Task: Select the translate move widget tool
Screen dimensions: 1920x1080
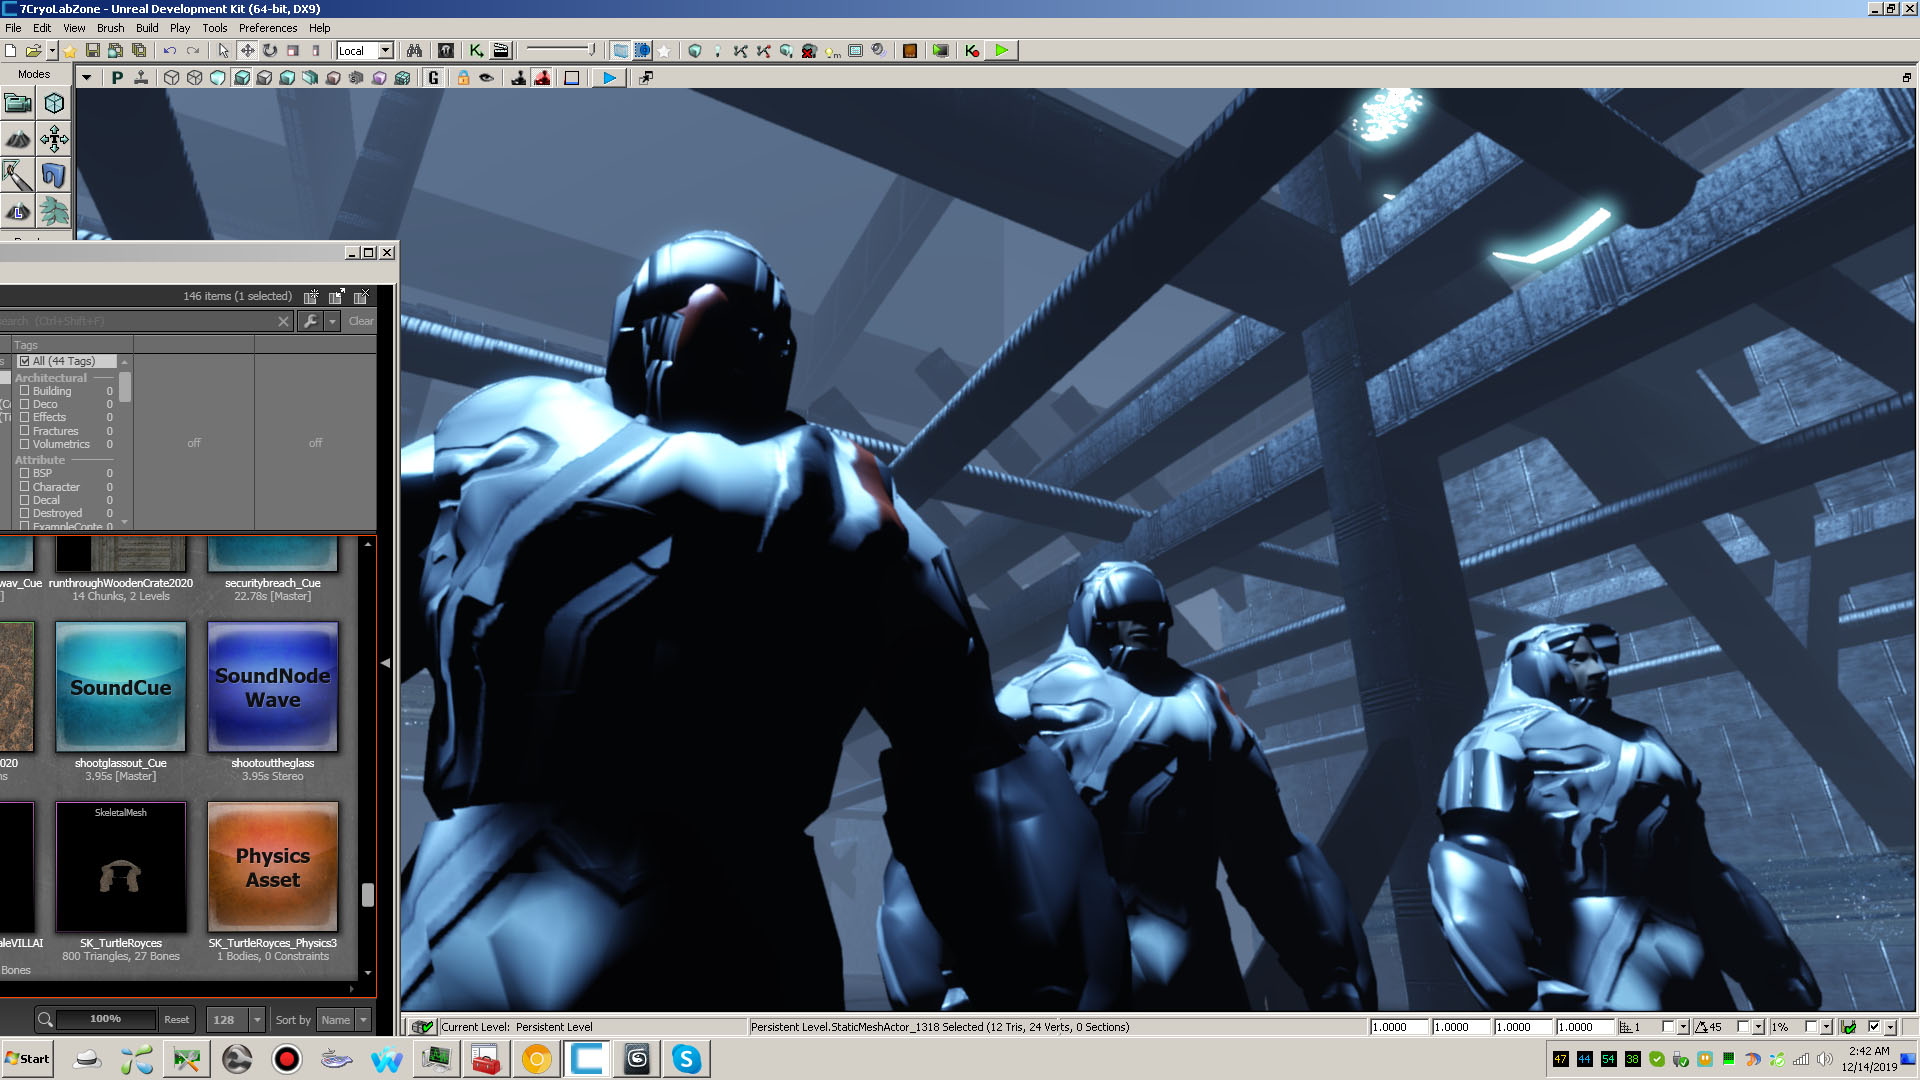Action: 247,50
